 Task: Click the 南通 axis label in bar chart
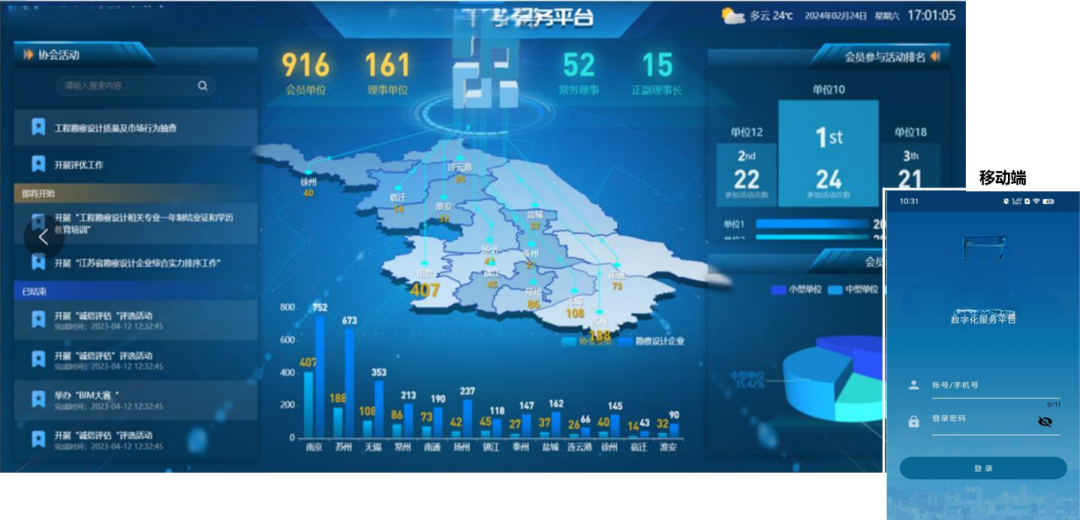coord(432,446)
